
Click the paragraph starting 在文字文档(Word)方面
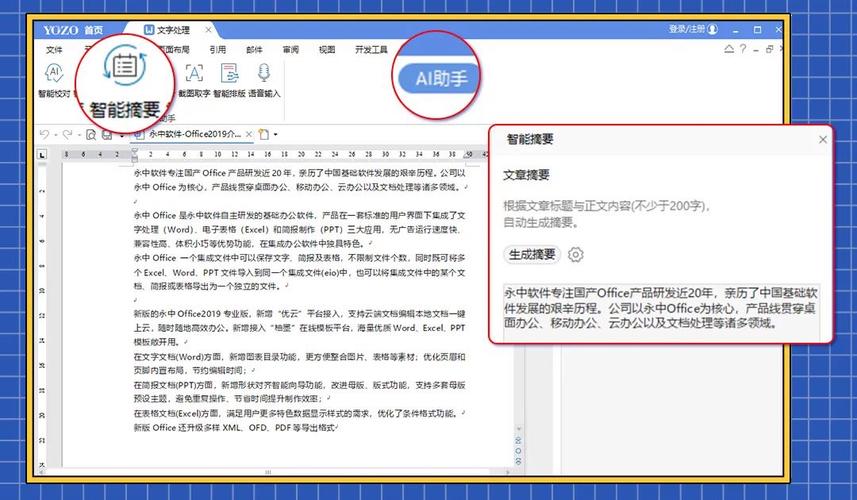[x=300, y=363]
